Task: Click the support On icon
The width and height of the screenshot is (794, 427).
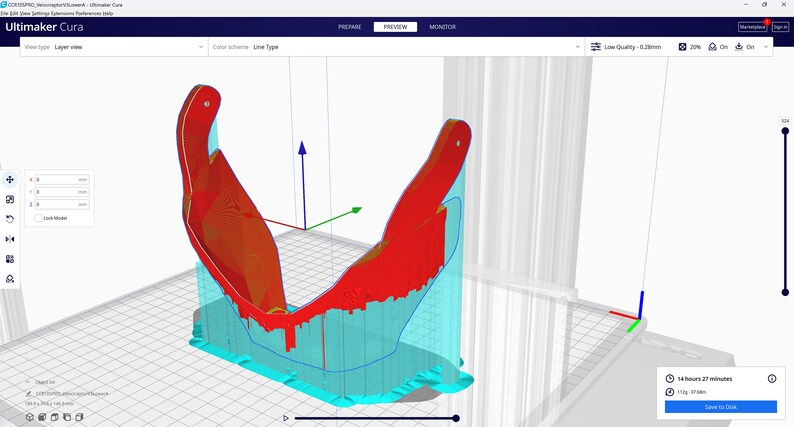Action: 712,47
